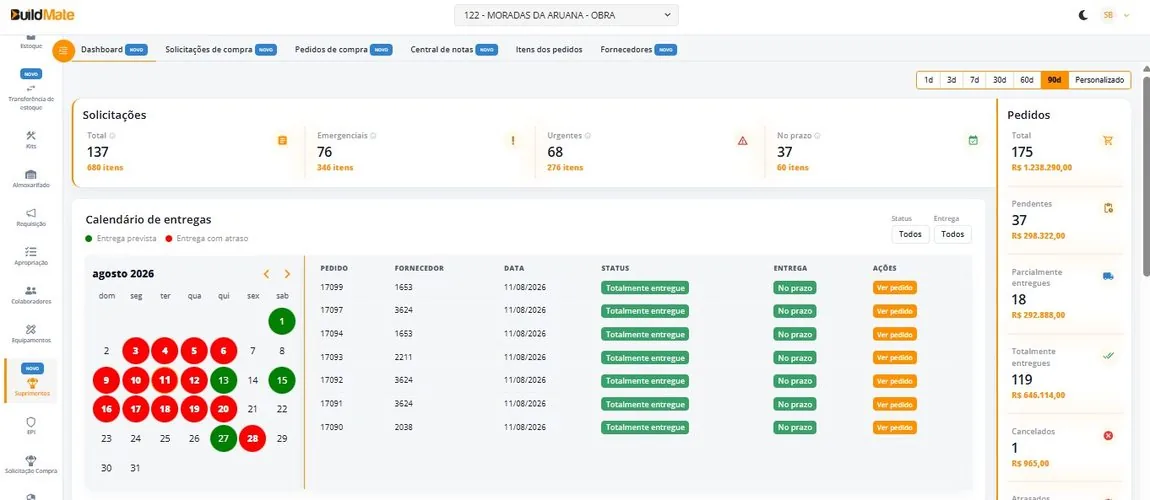The image size is (1150, 500).
Task: Click info icon next to Emergenciais
Action: click(x=373, y=136)
